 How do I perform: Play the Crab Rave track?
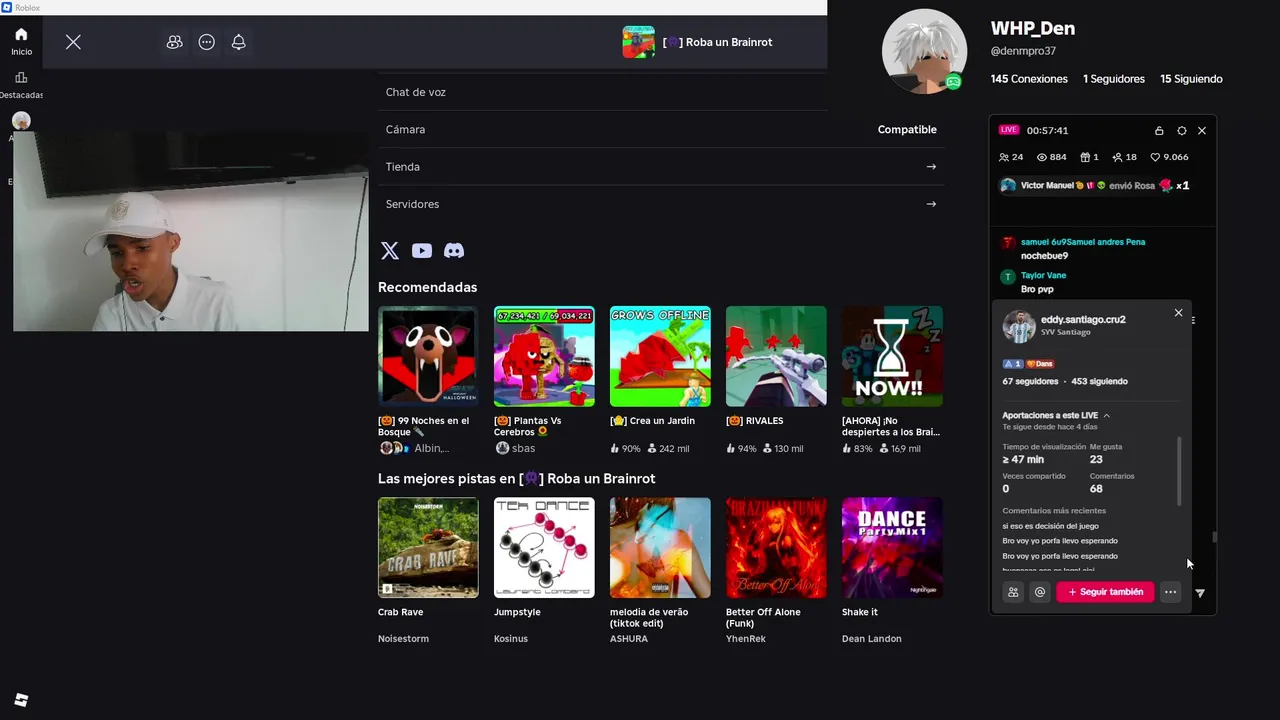click(428, 547)
